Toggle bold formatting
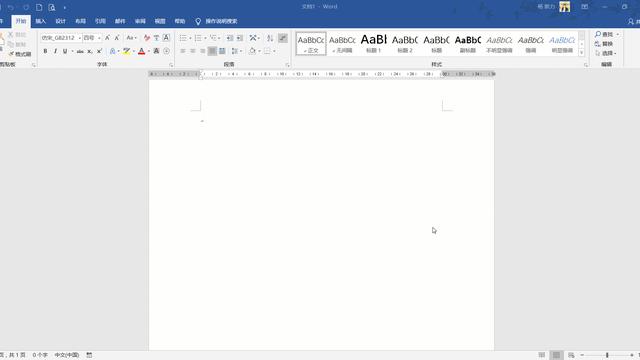This screenshot has width=640, height=360. click(x=45, y=51)
